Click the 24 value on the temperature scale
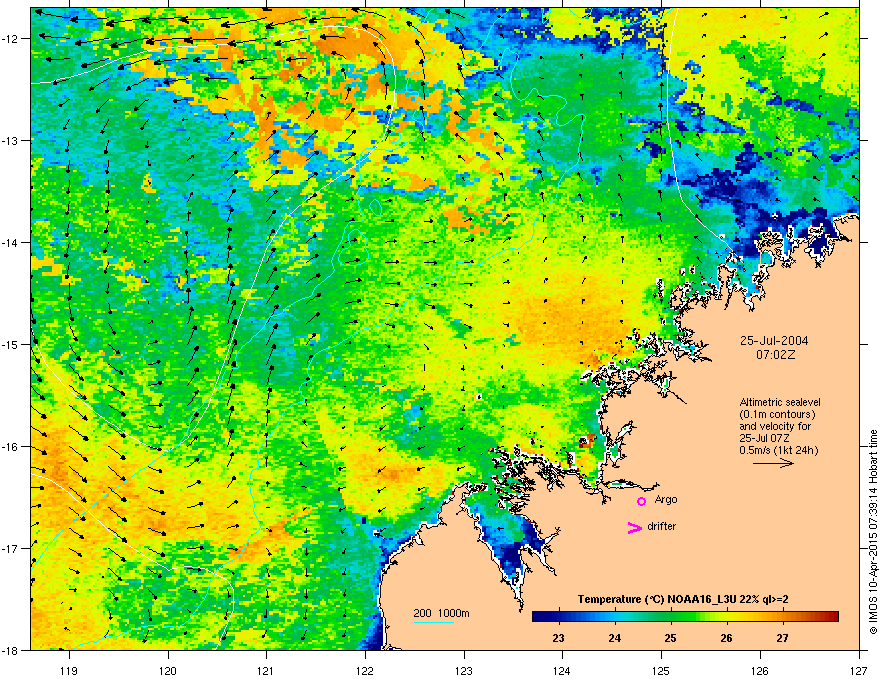The height and width of the screenshot is (680, 880). click(615, 638)
